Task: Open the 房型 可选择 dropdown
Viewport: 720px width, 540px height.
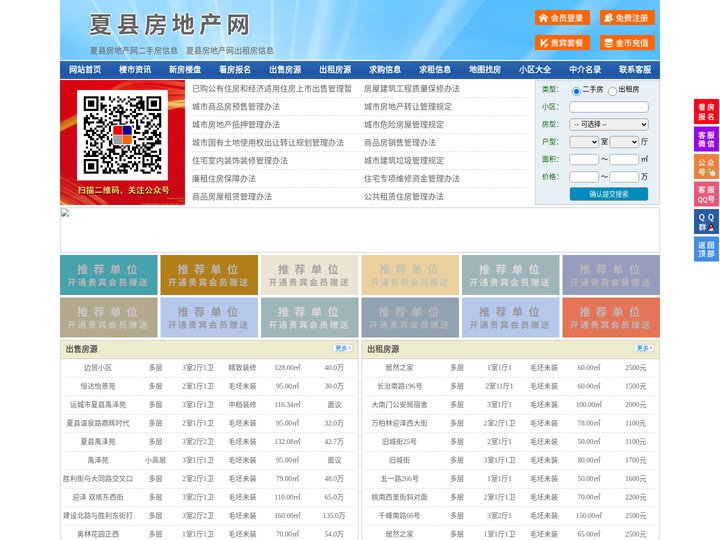Action: [x=609, y=124]
